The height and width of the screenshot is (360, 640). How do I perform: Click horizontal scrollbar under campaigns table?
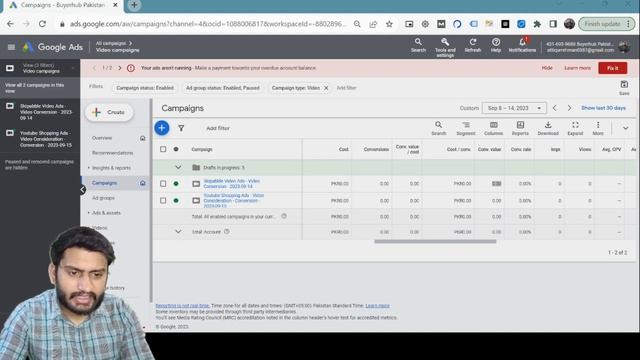tap(435, 241)
